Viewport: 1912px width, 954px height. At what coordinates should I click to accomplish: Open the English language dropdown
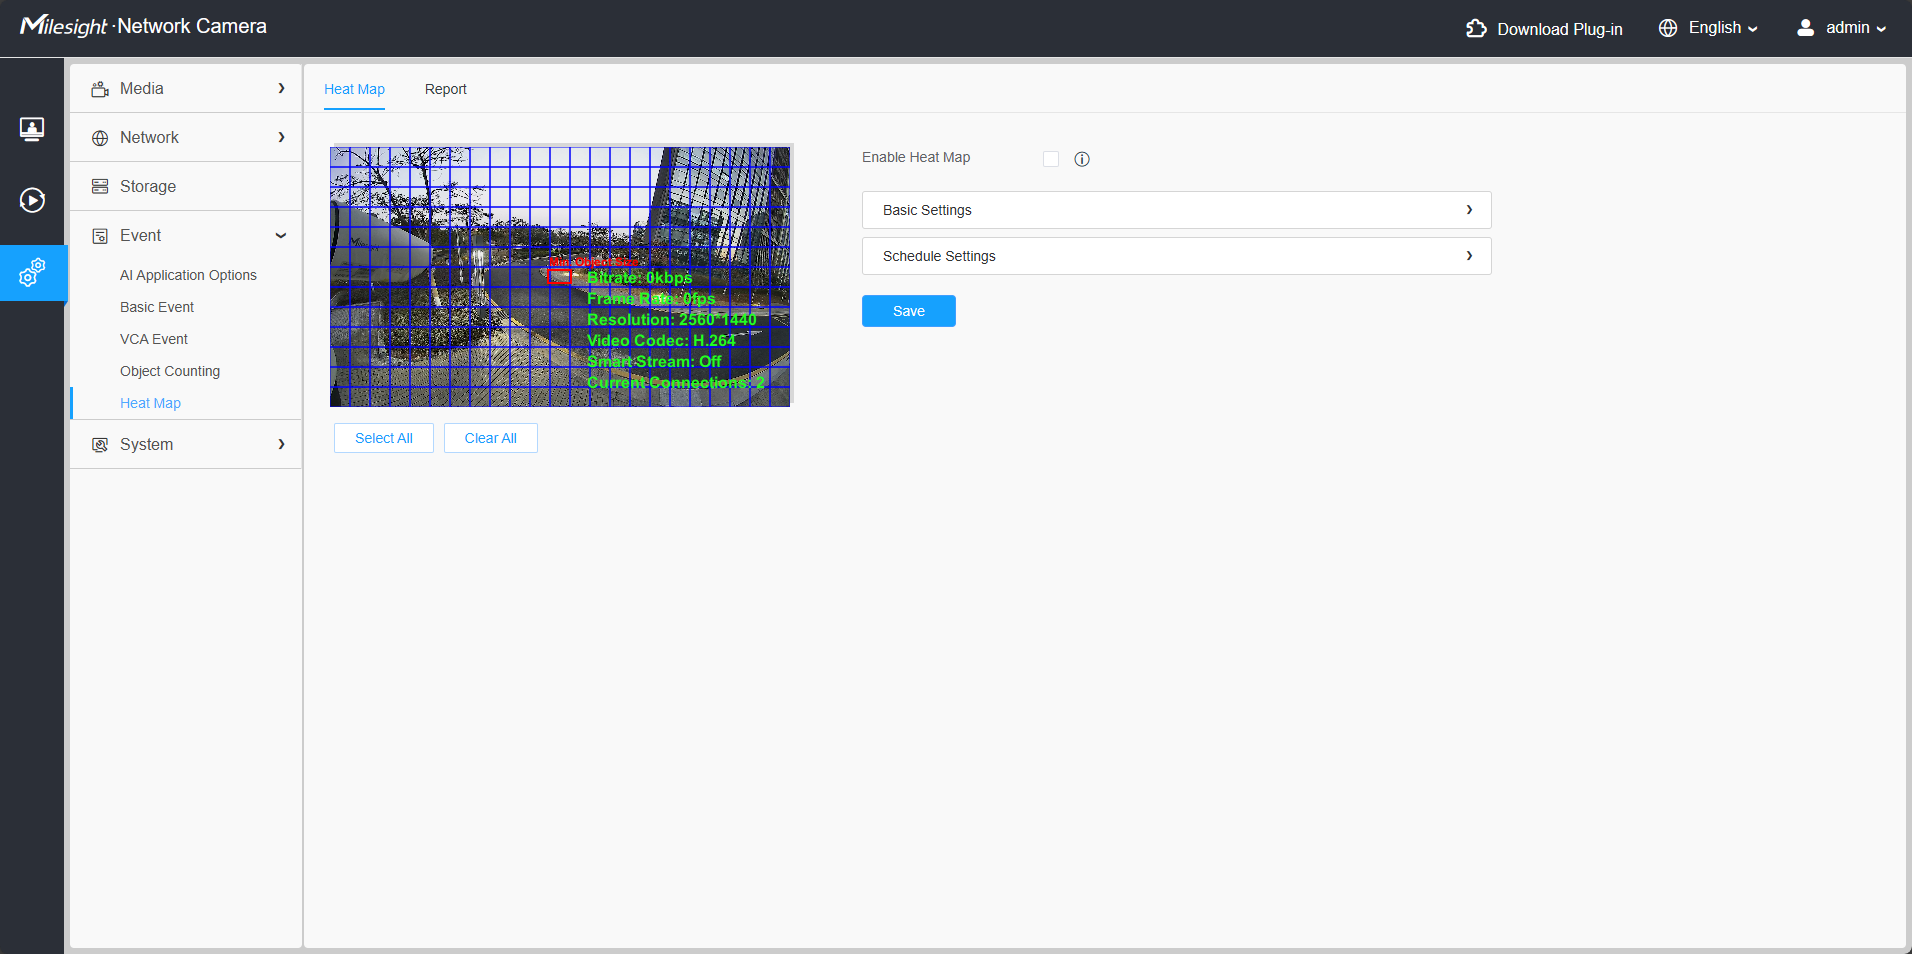(x=1723, y=28)
